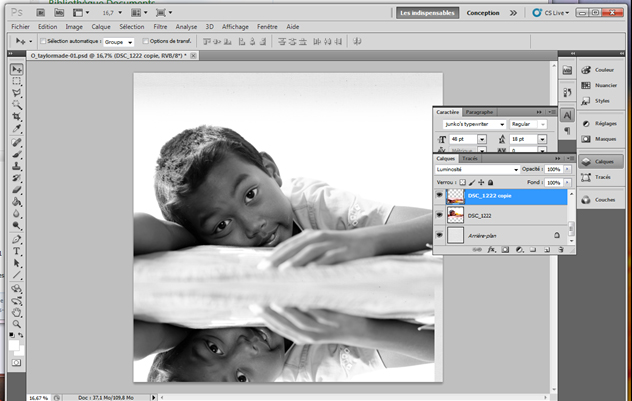
Task: Open the Fichier menu
Action: pyautogui.click(x=20, y=27)
